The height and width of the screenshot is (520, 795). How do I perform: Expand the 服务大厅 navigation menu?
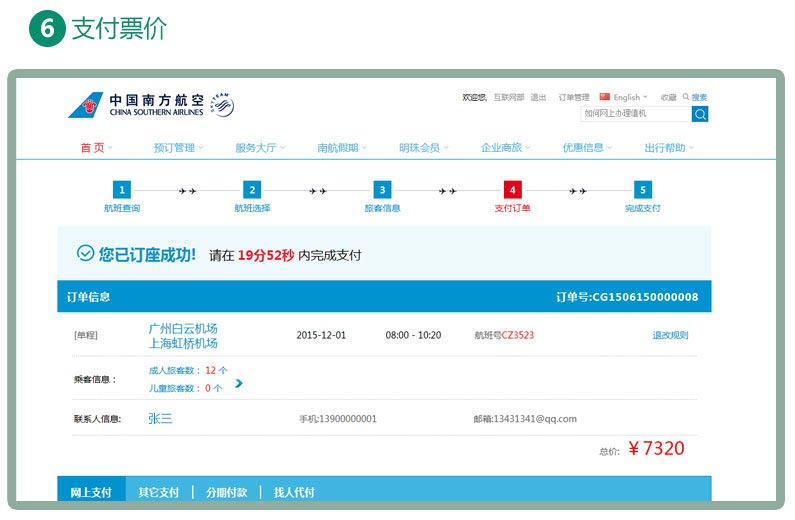[260, 147]
